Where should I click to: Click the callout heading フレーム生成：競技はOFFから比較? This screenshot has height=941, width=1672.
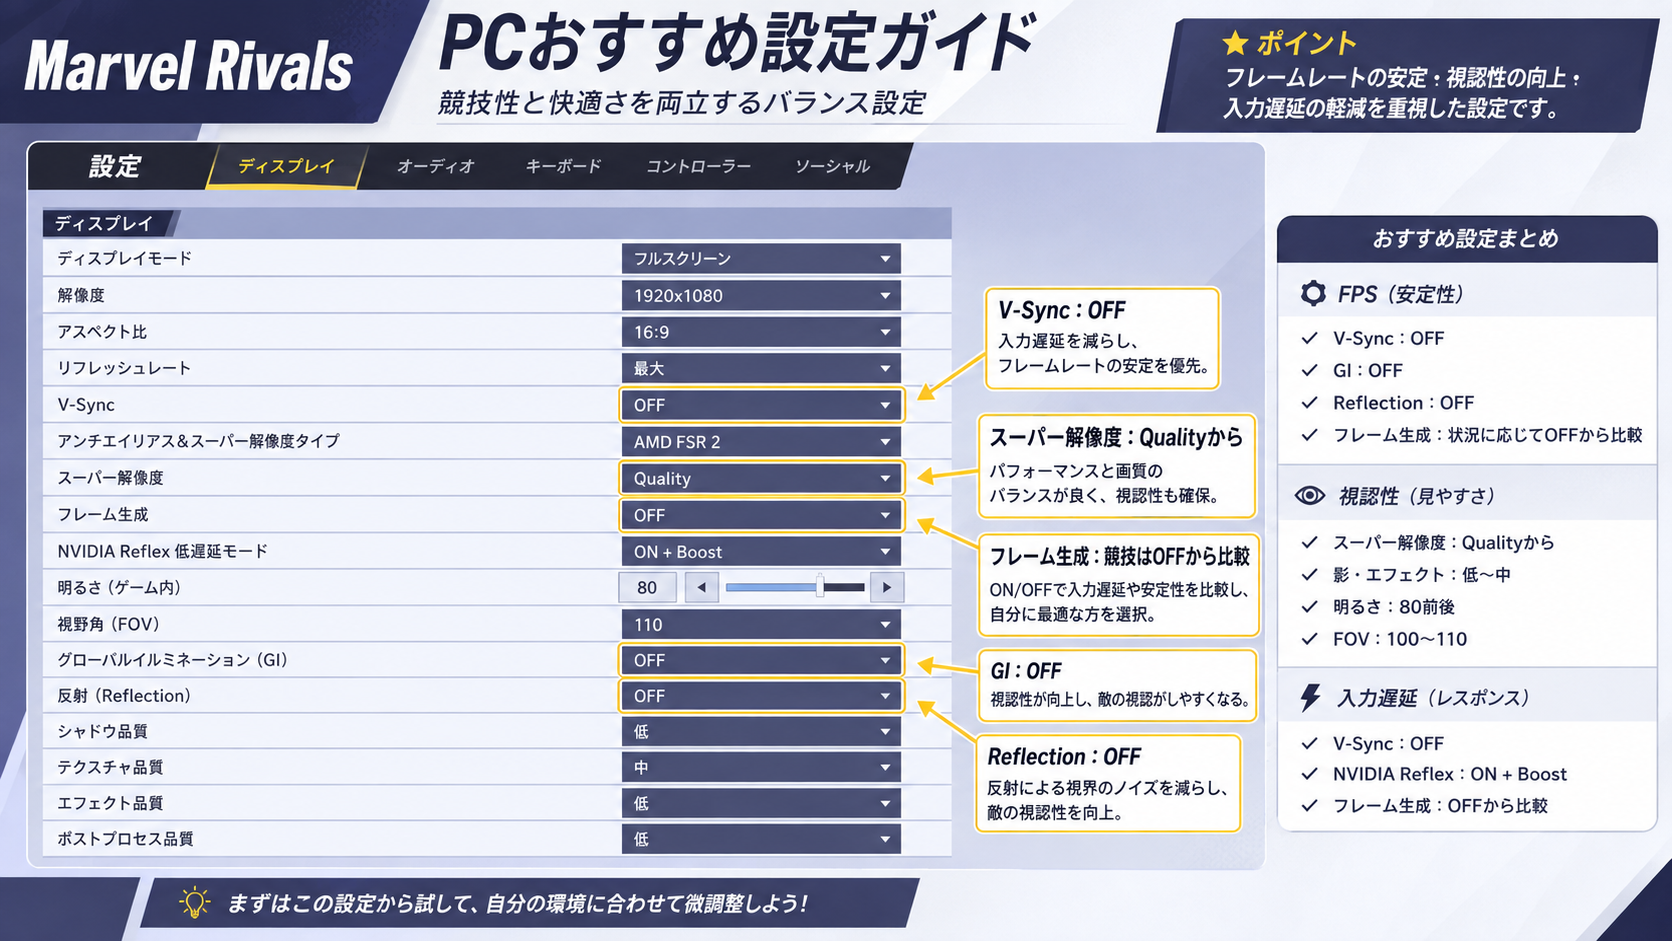point(1120,556)
